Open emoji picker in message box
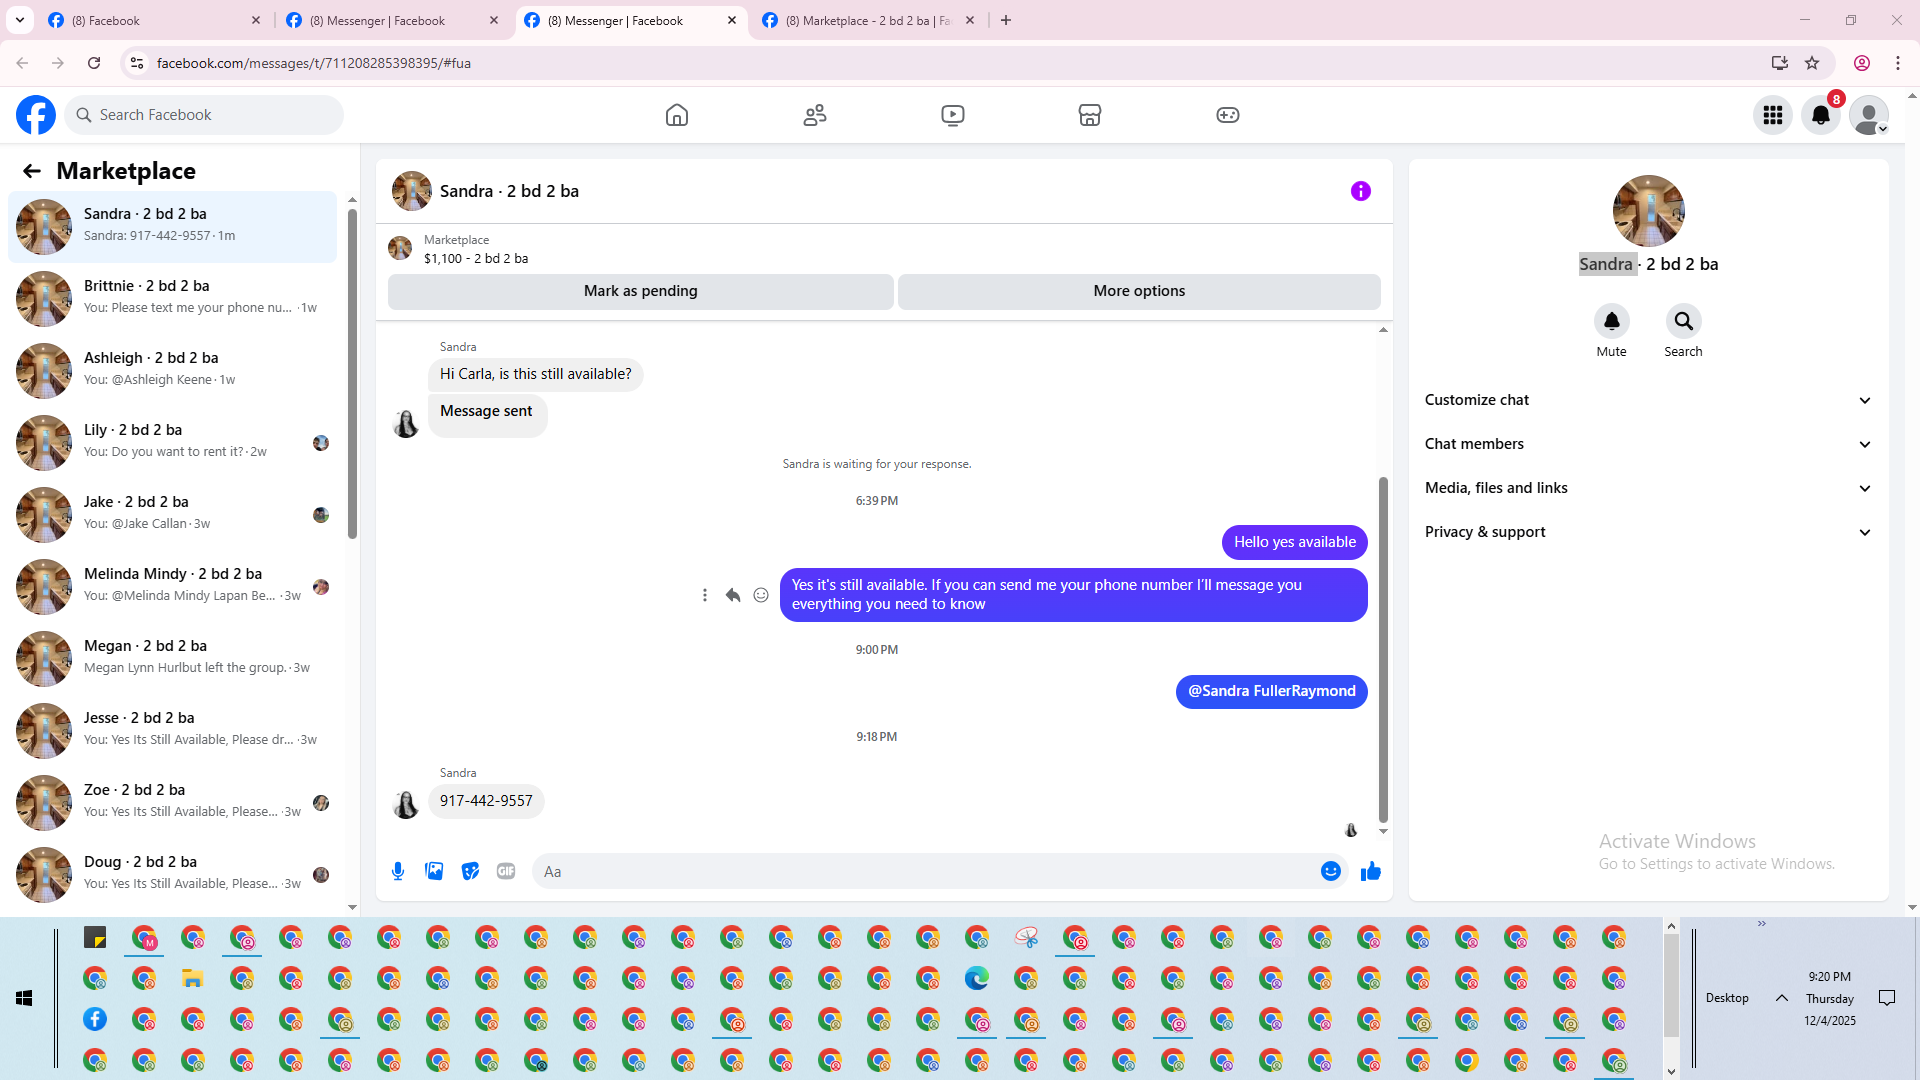Image resolution: width=1920 pixels, height=1080 pixels. coord(1330,871)
